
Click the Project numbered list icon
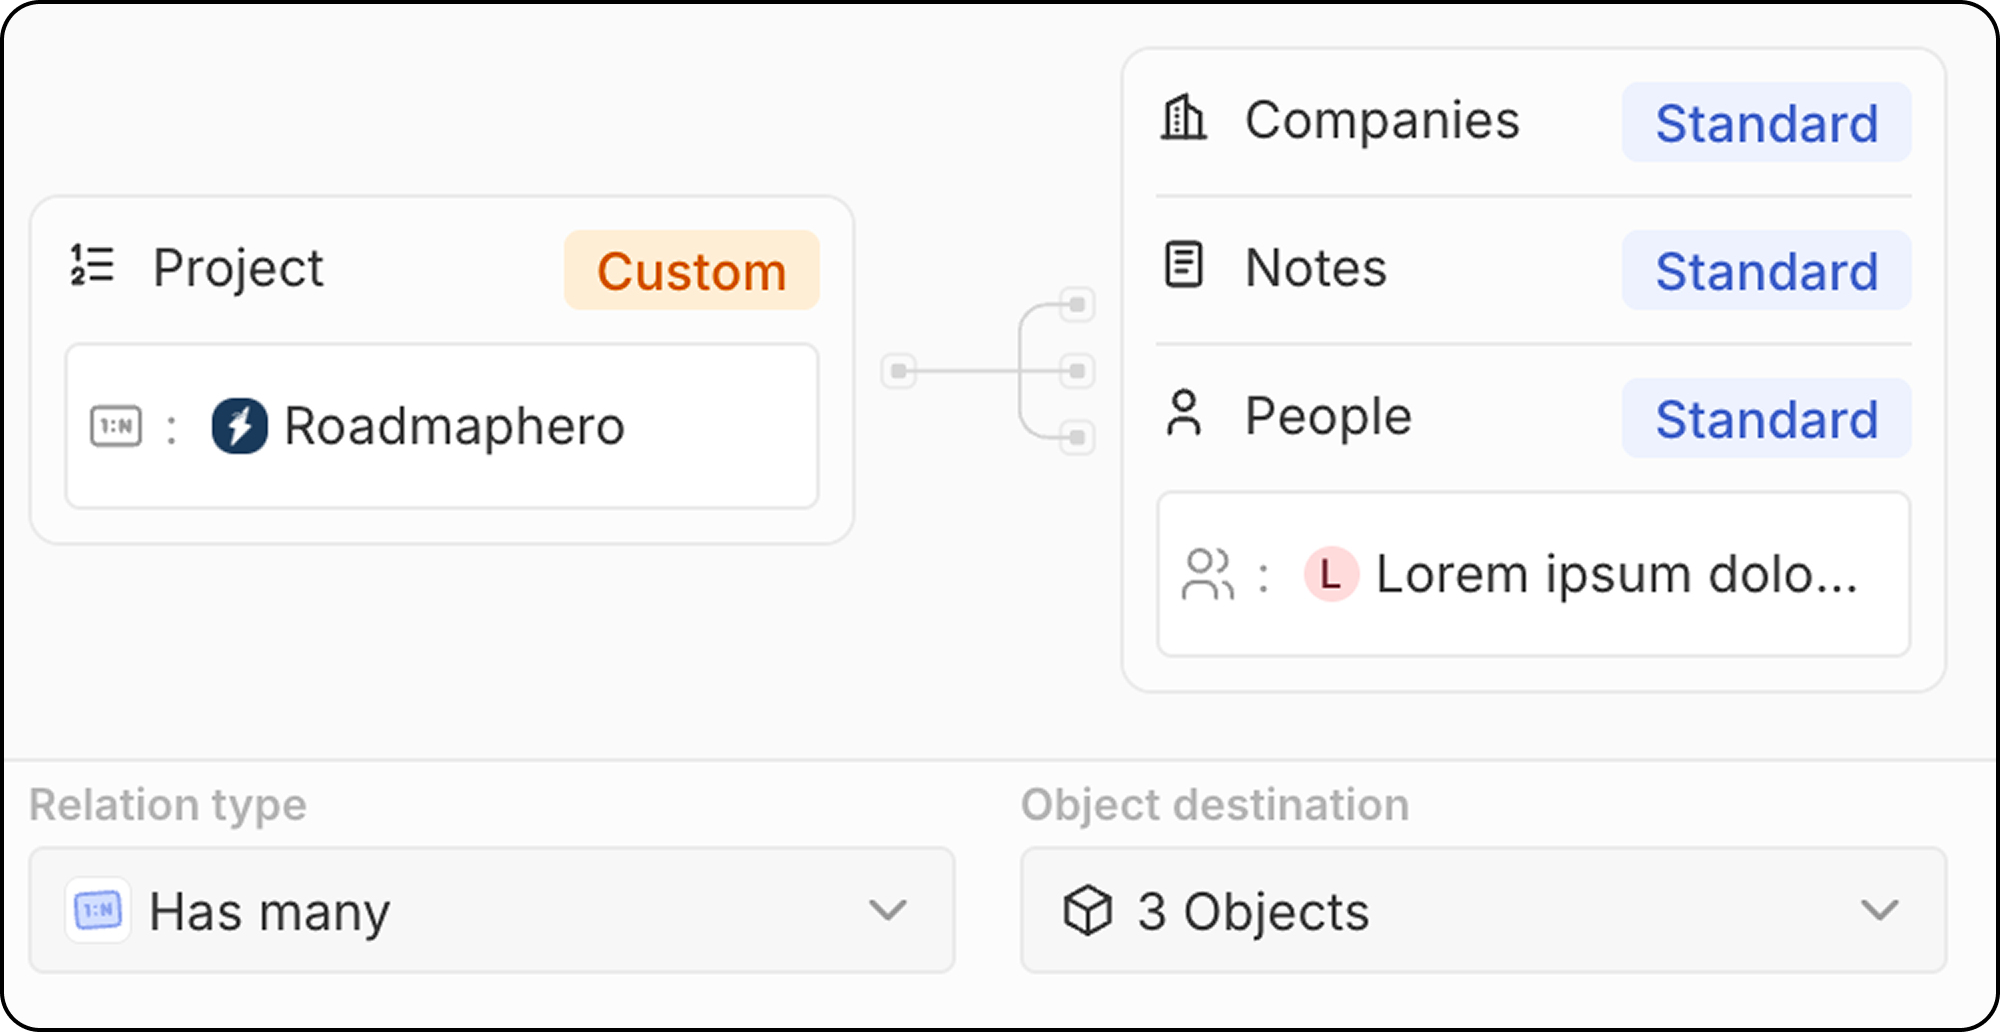(92, 266)
